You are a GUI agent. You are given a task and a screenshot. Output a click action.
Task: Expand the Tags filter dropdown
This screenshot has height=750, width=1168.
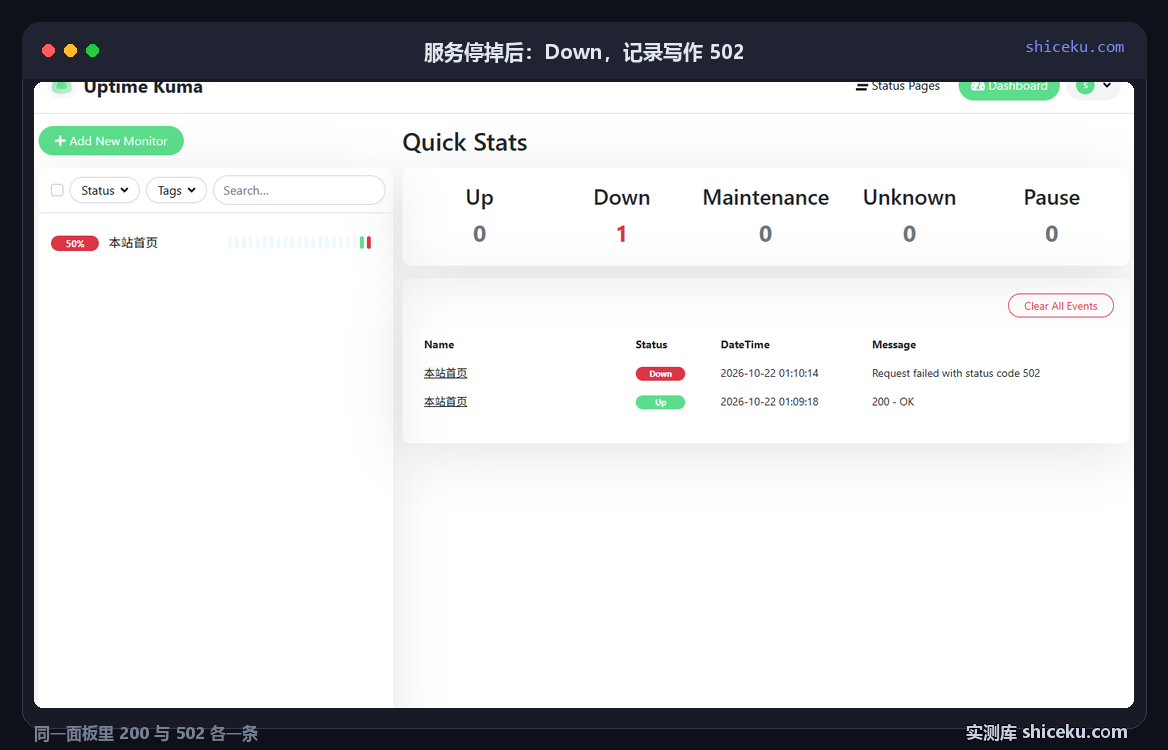click(x=177, y=190)
